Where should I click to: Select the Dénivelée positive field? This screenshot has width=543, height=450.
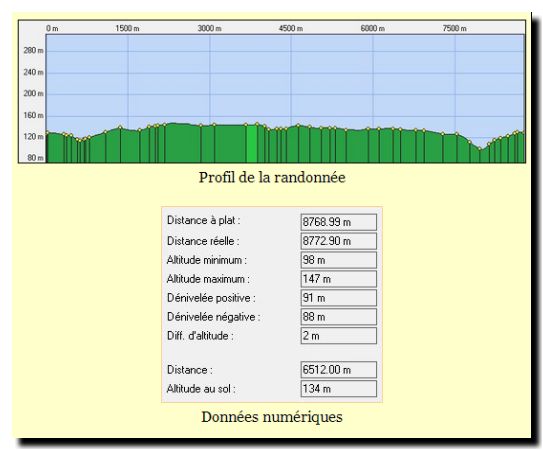tap(339, 298)
